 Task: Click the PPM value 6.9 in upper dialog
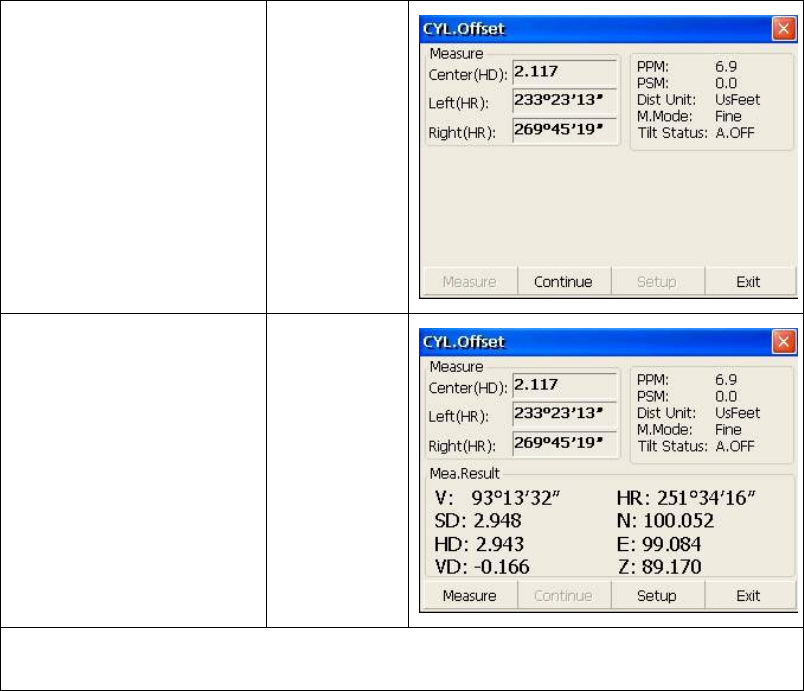coord(726,66)
